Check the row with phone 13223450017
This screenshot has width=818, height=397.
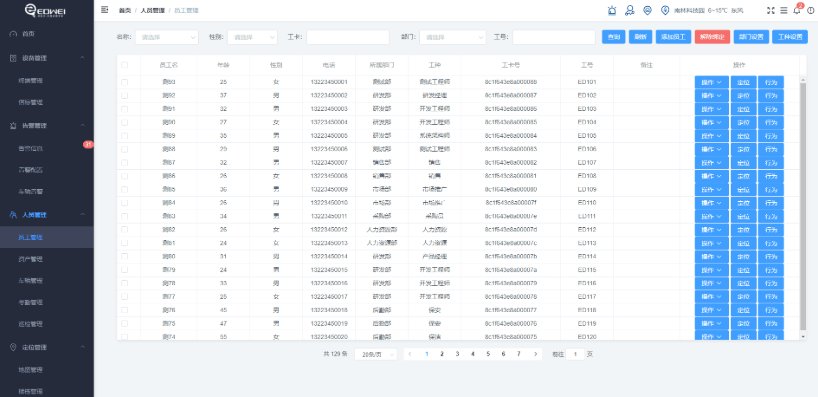124,296
